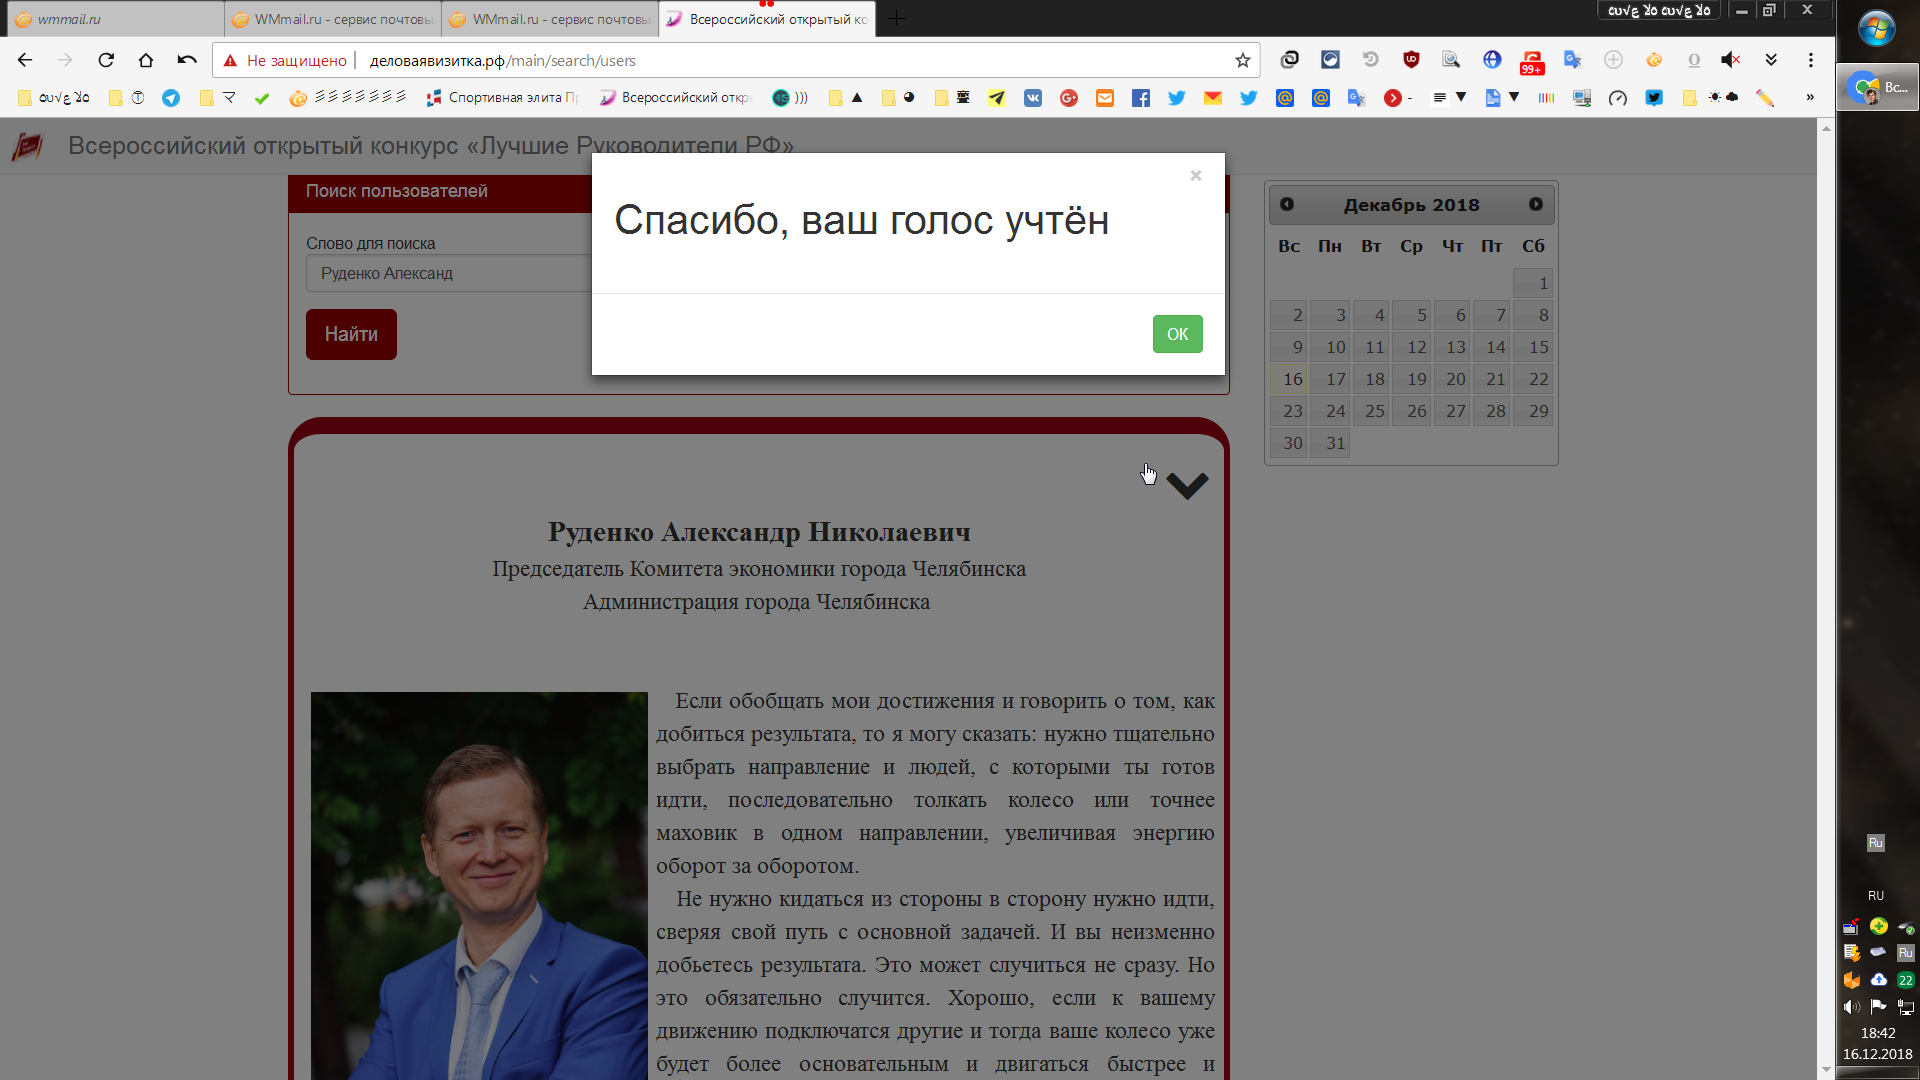Click the green OK button in the dialog
The image size is (1920, 1080).
(1177, 334)
